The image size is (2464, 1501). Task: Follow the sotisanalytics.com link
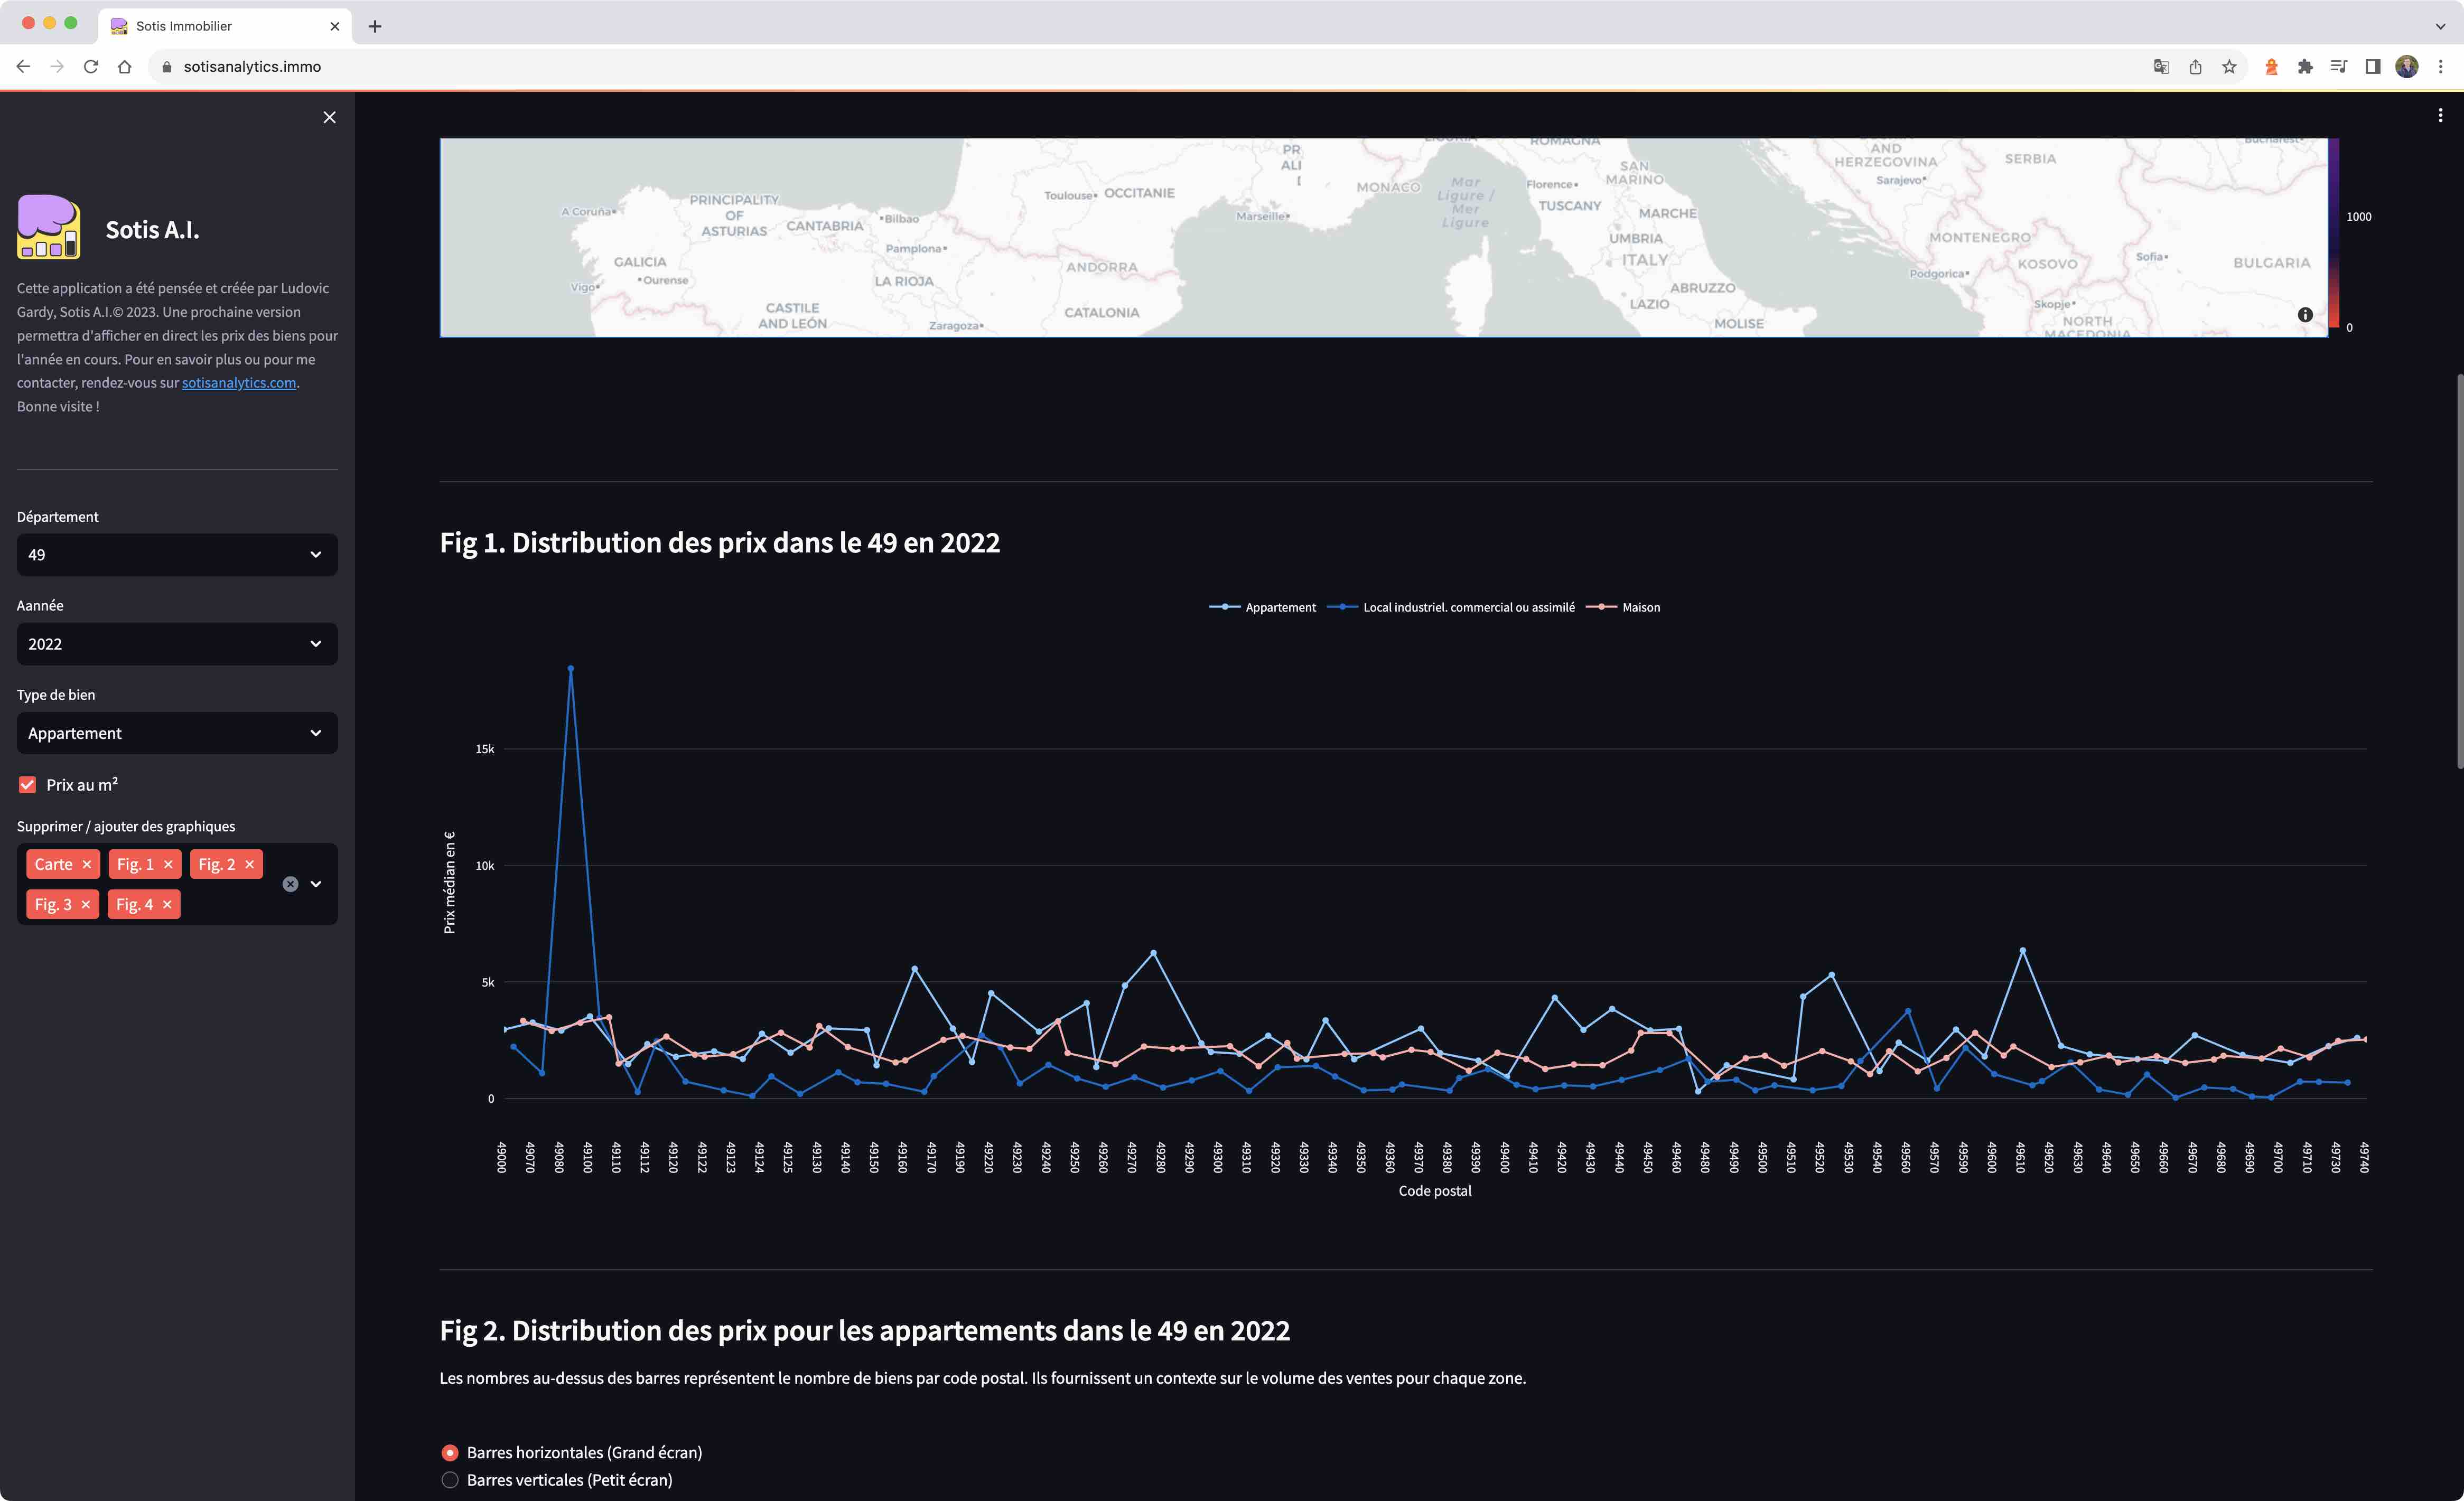tap(239, 383)
